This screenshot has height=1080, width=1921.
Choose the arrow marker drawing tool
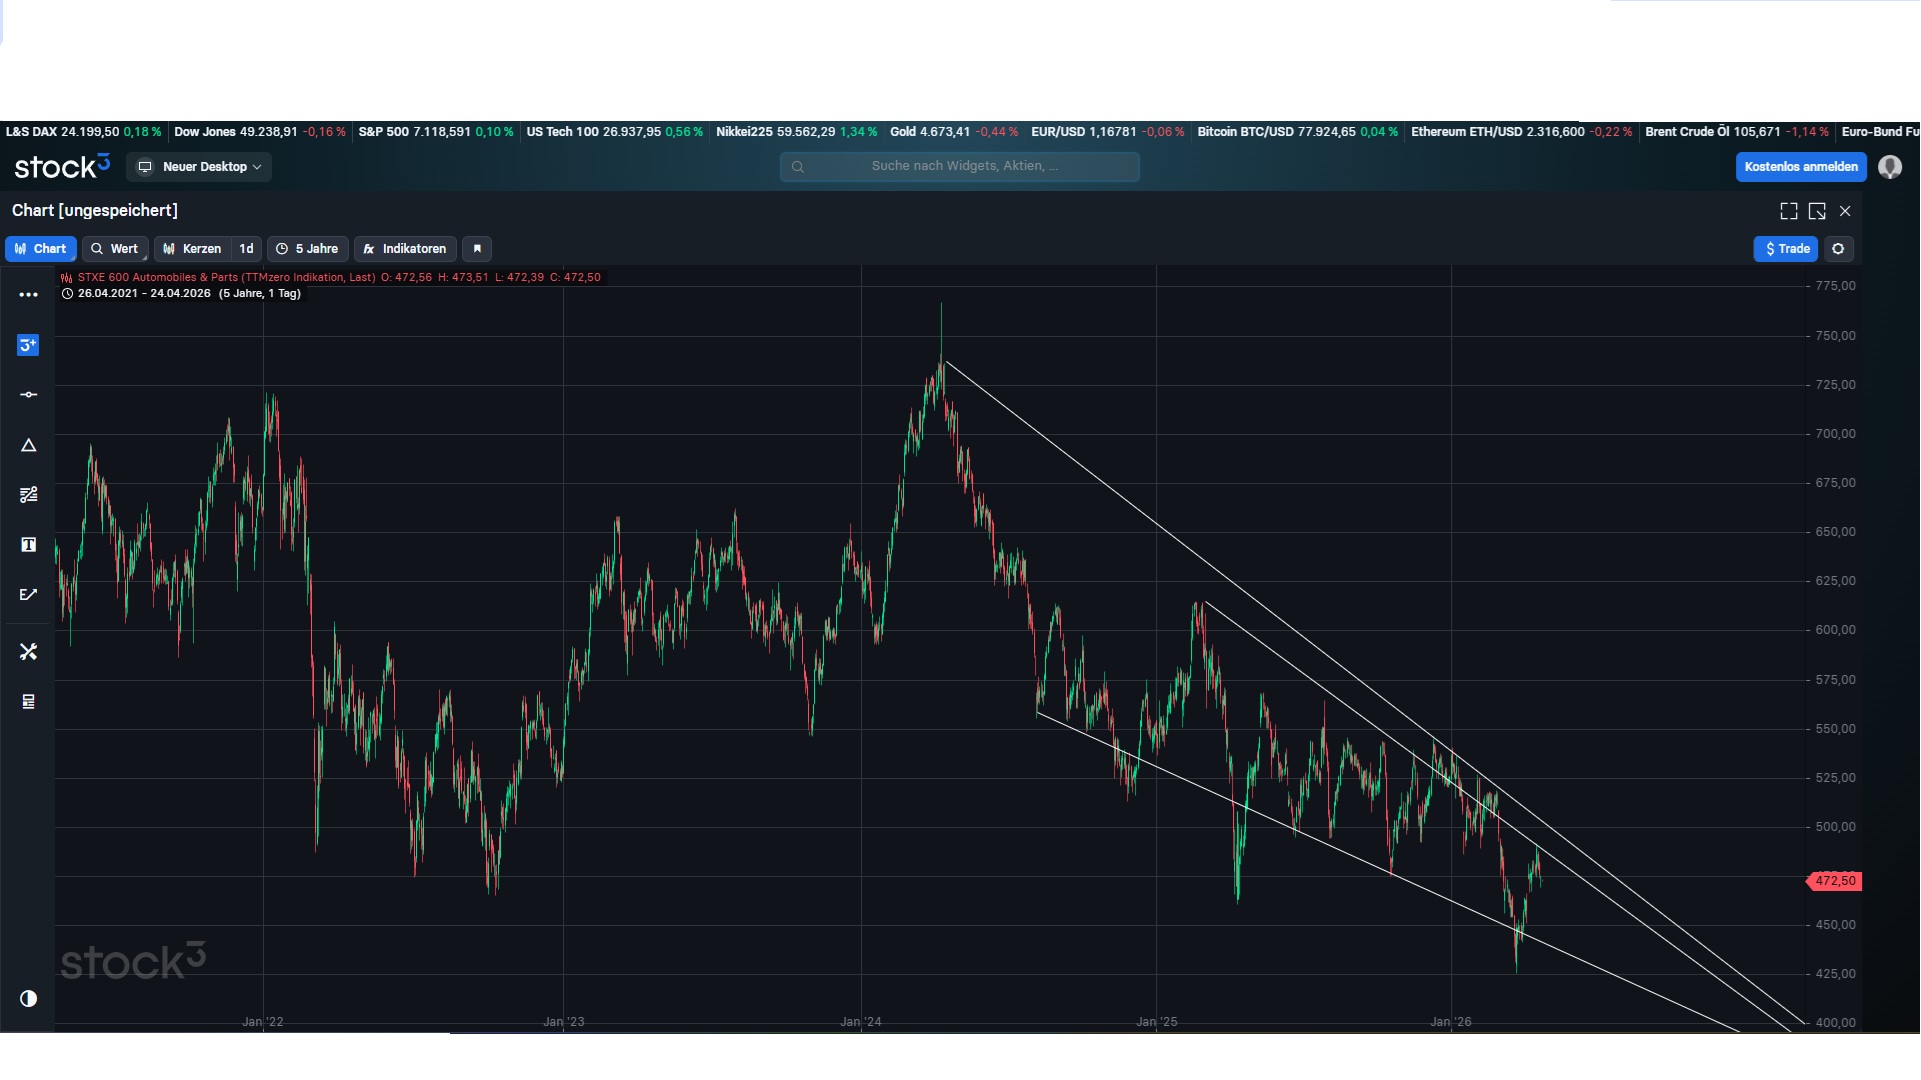pos(28,595)
